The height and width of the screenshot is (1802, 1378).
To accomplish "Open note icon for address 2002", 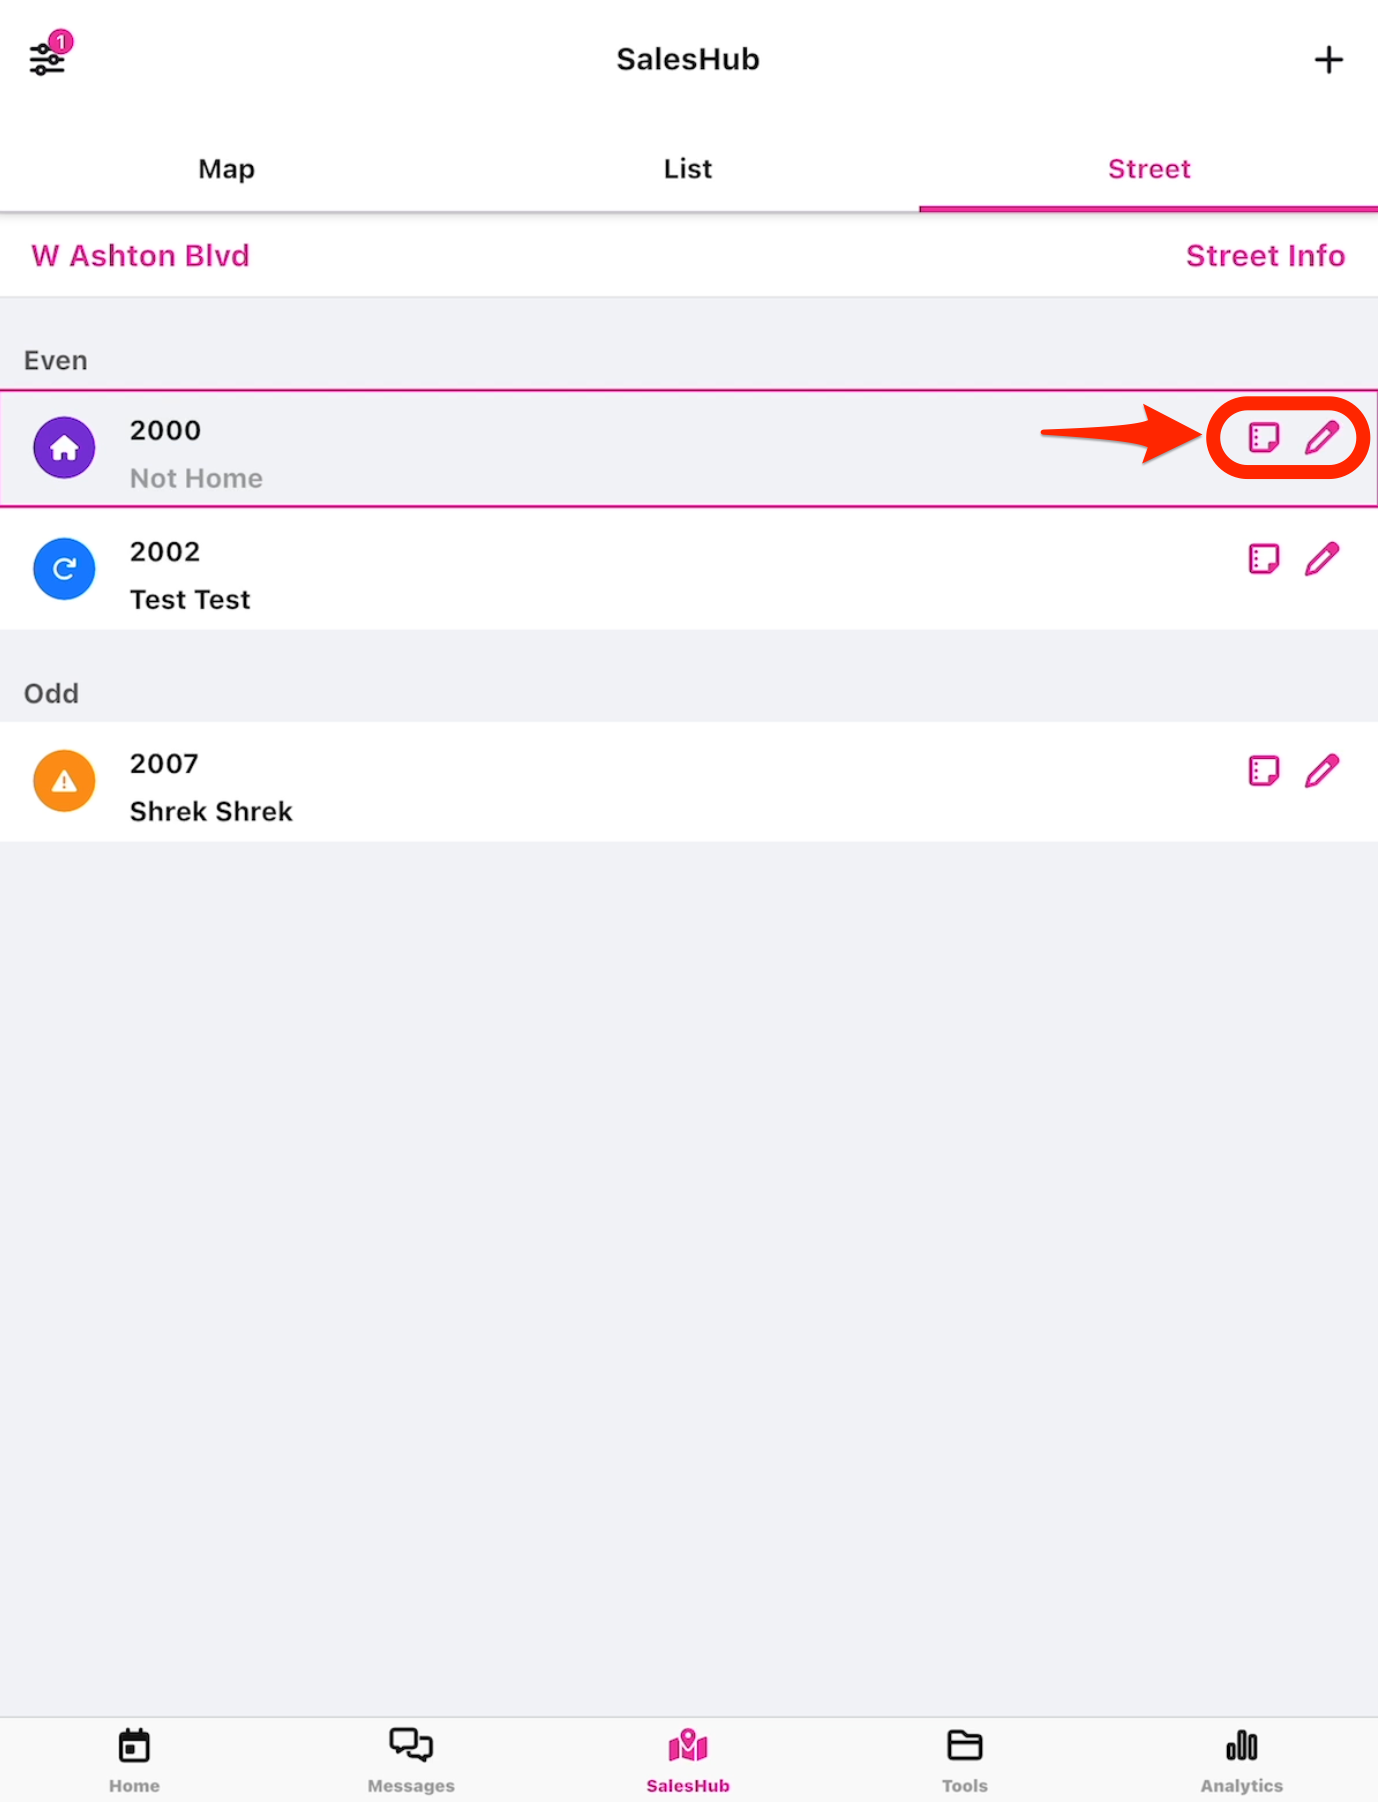I will (x=1264, y=559).
